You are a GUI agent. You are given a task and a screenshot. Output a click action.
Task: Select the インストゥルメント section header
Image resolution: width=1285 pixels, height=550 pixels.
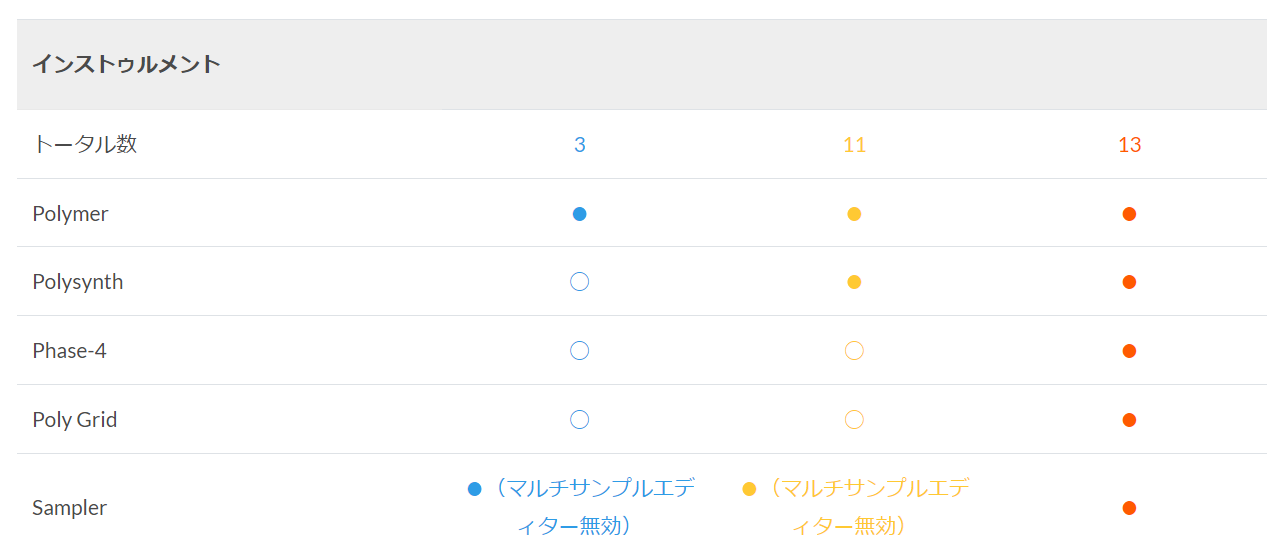tap(126, 64)
